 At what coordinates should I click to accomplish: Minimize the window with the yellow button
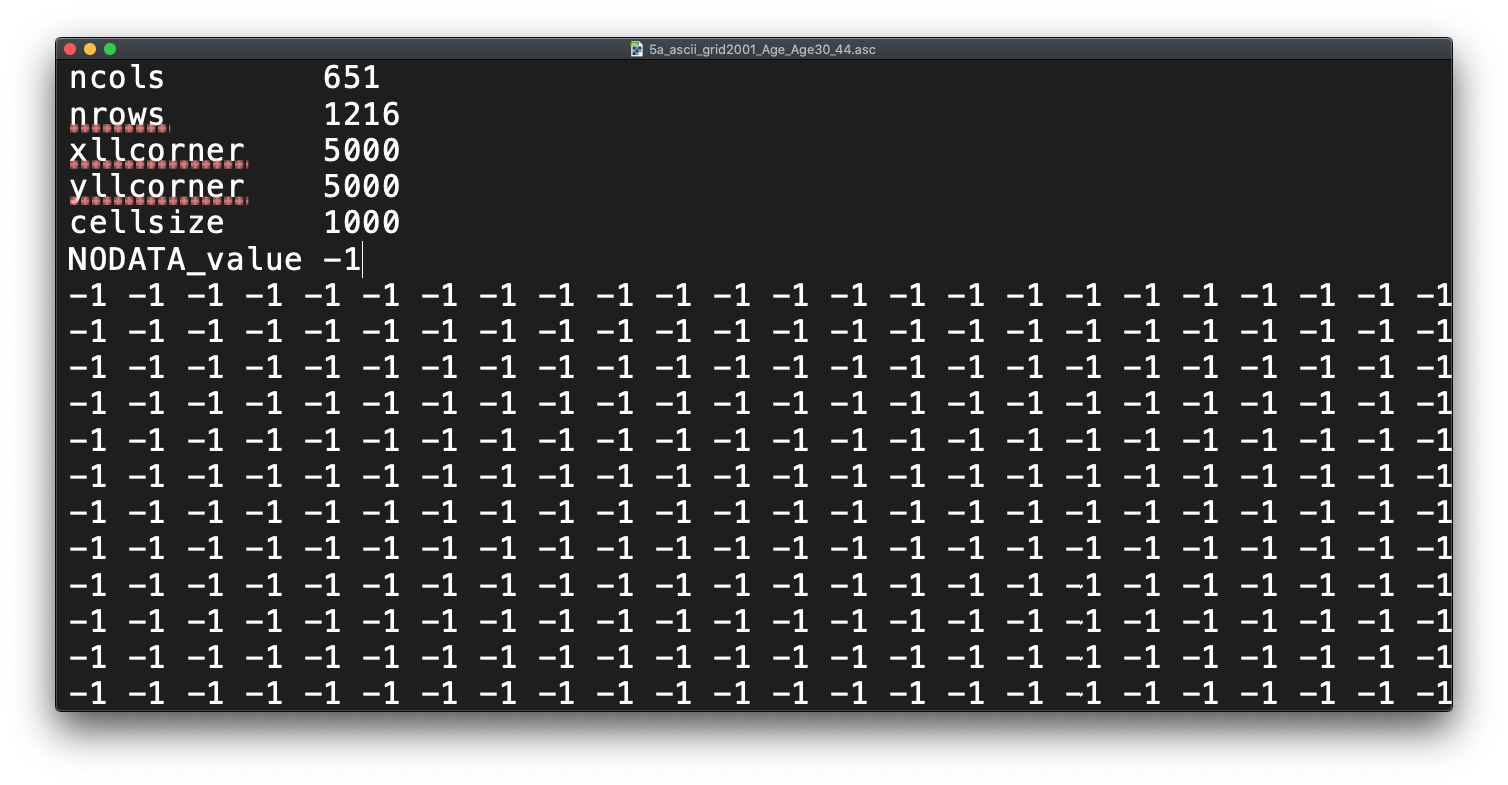[x=90, y=49]
